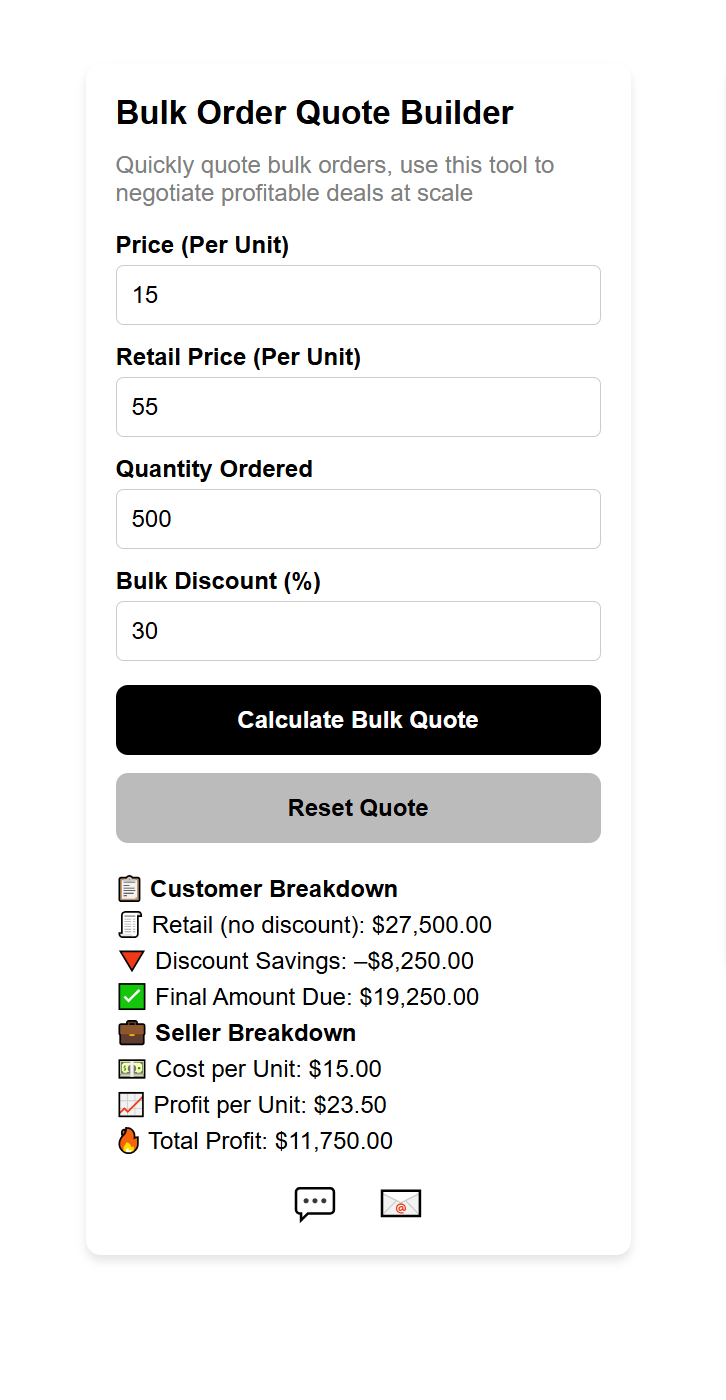Select the scroll icon beside Retail amount
This screenshot has height=1400, width=726.
point(131,924)
